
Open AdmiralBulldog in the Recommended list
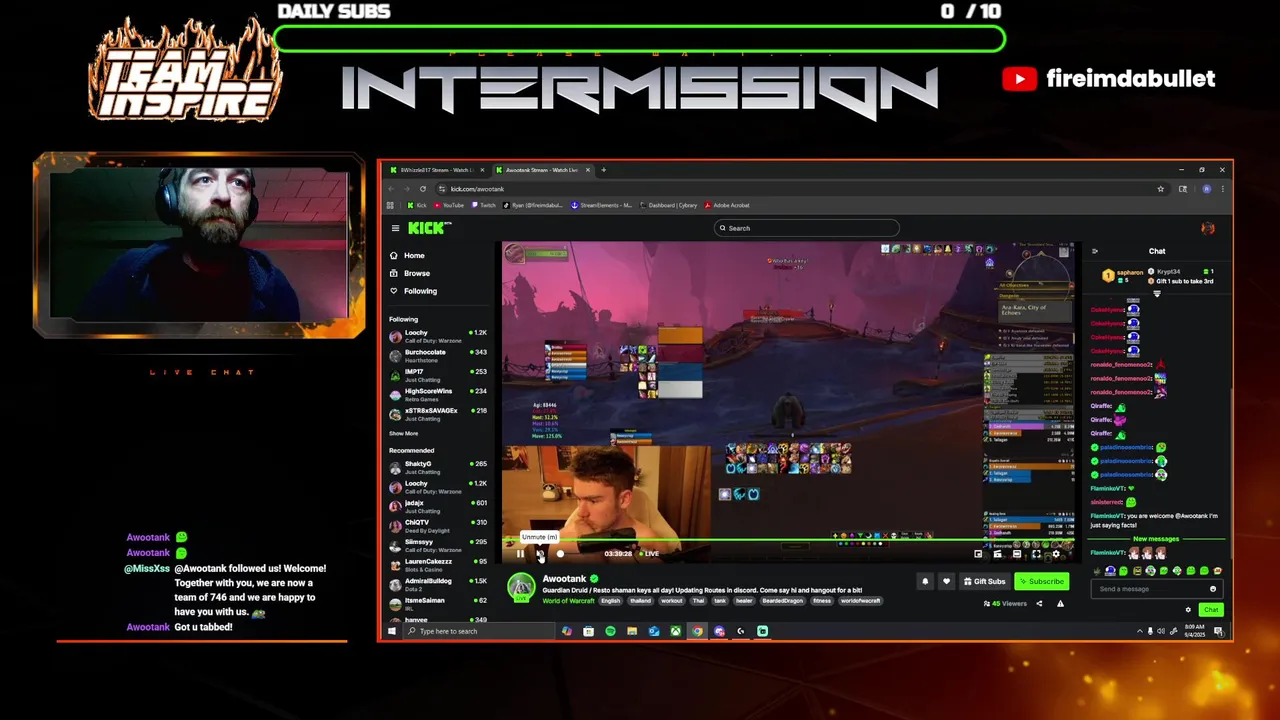[x=438, y=584]
